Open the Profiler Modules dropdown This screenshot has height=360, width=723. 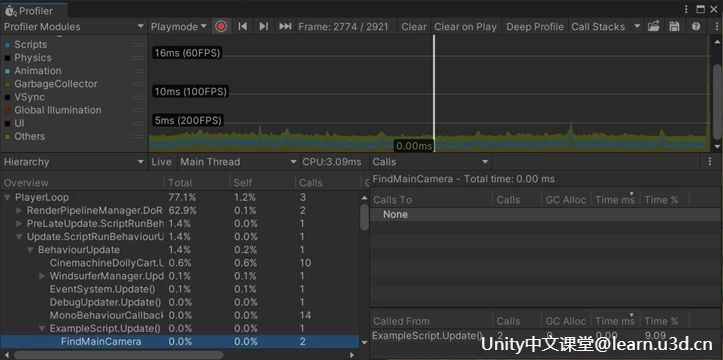point(74,27)
